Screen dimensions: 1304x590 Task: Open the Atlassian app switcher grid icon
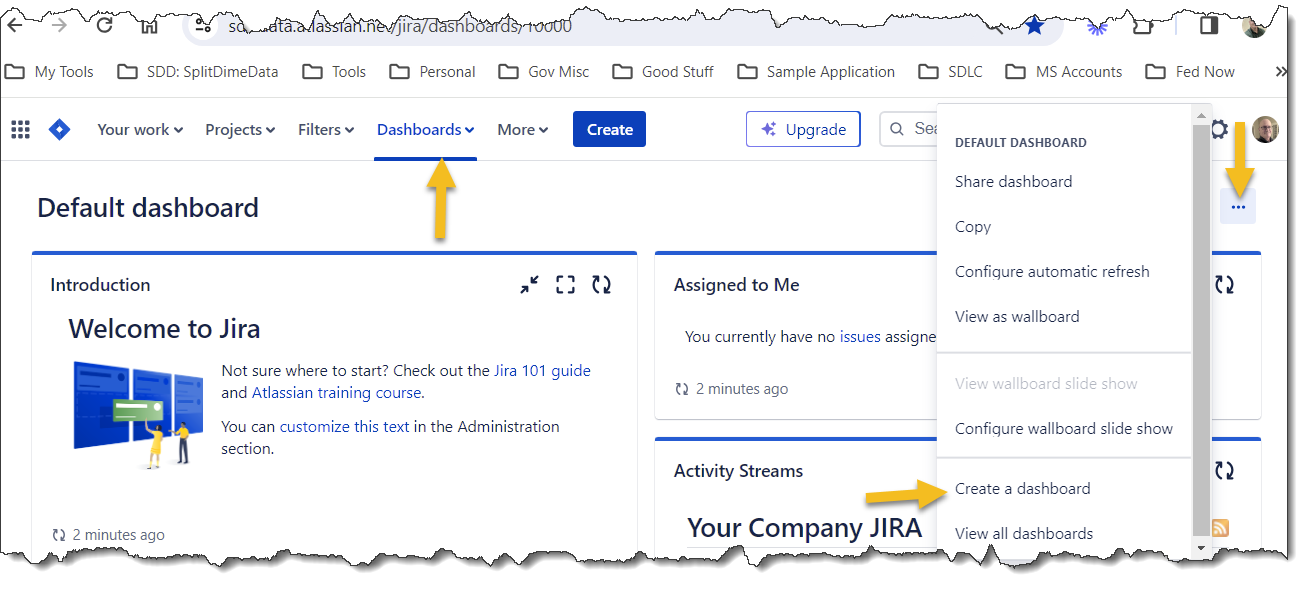20,129
